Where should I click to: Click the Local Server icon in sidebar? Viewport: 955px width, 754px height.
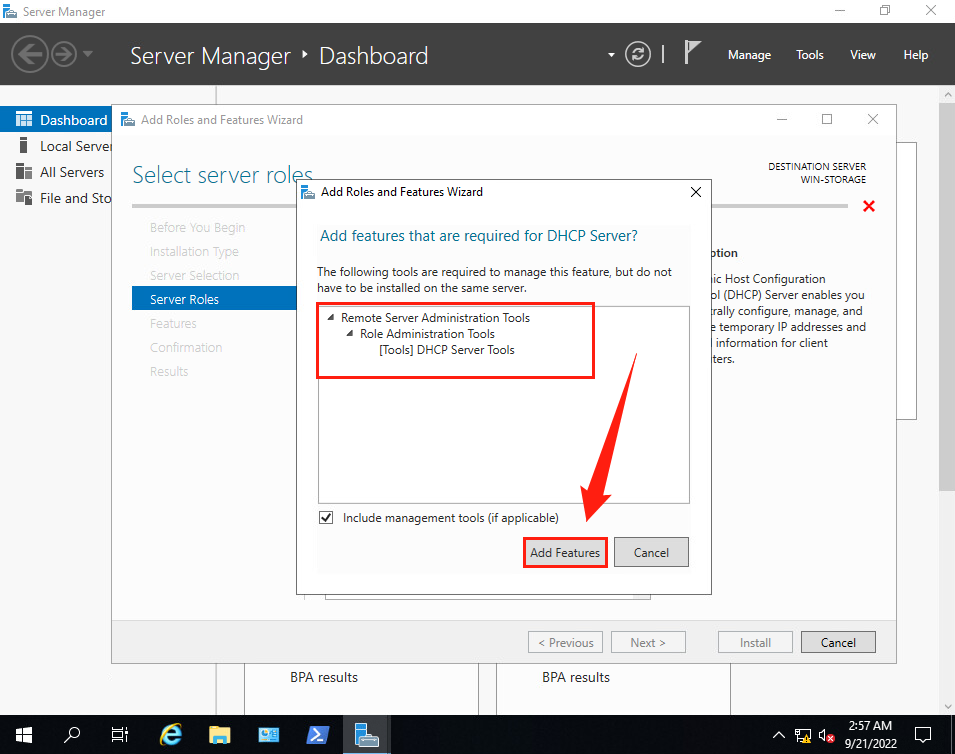pos(24,146)
